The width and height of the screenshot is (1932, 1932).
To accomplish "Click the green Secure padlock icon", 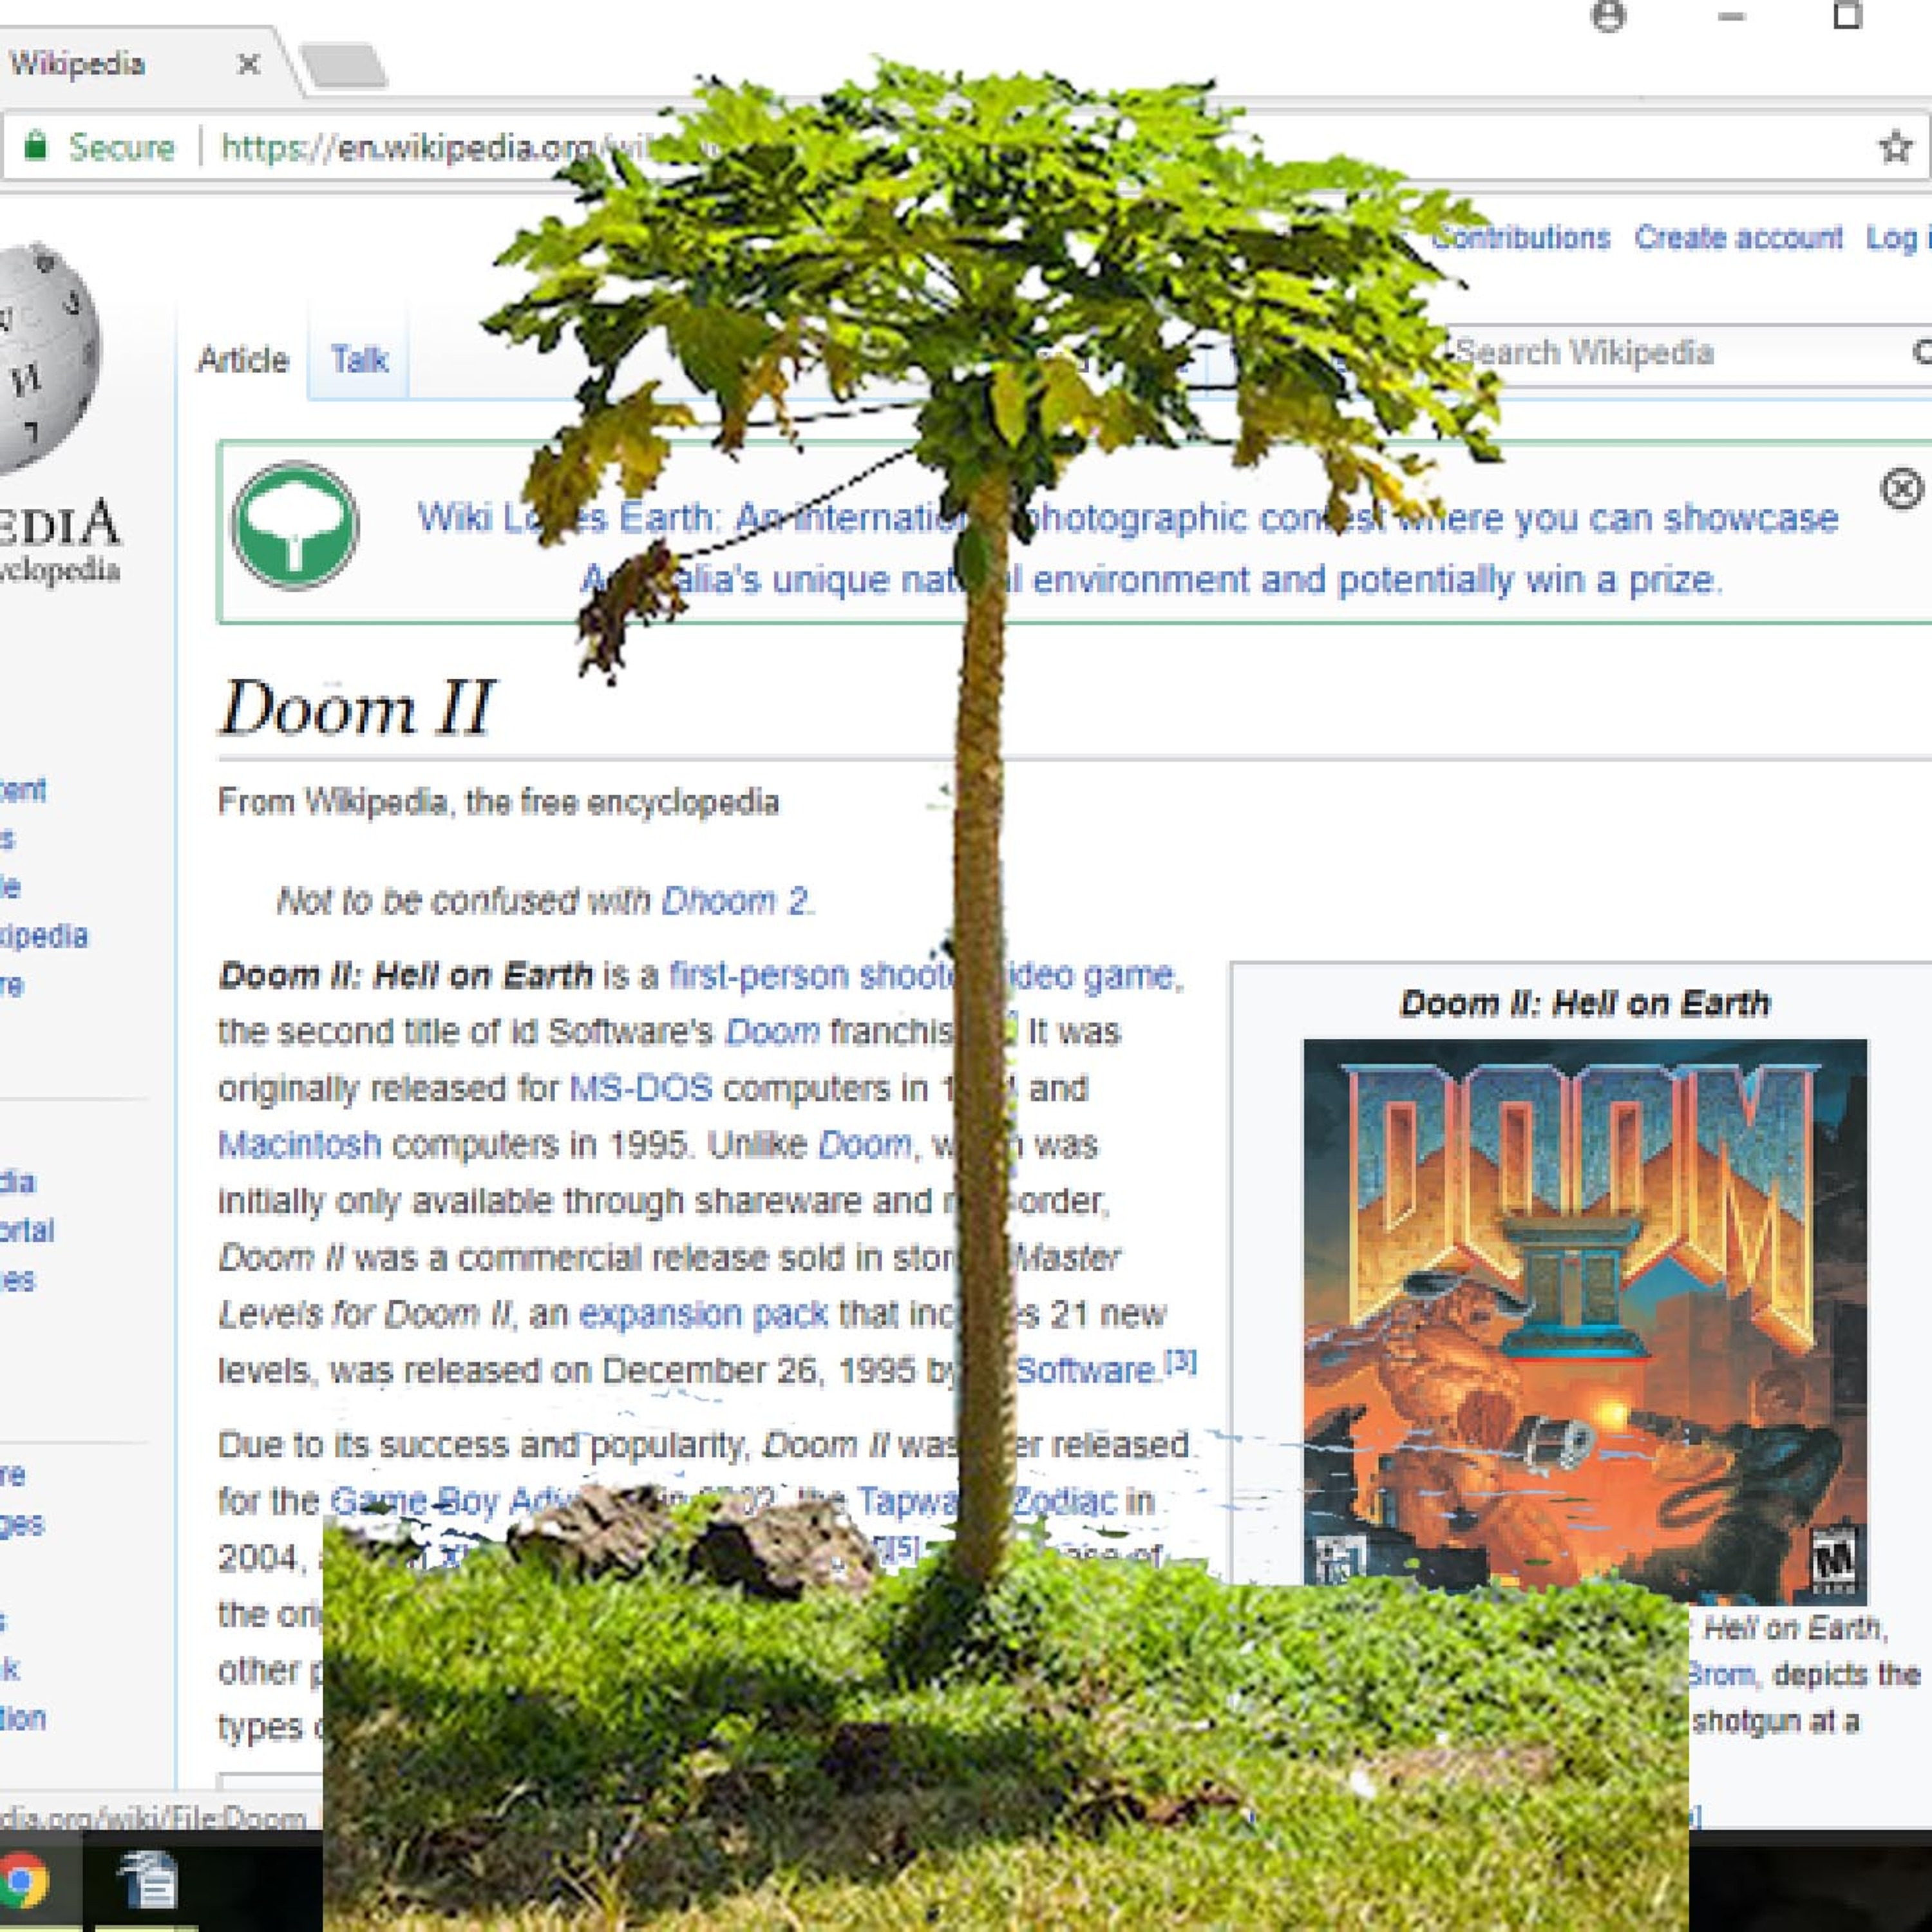I will click(x=36, y=146).
